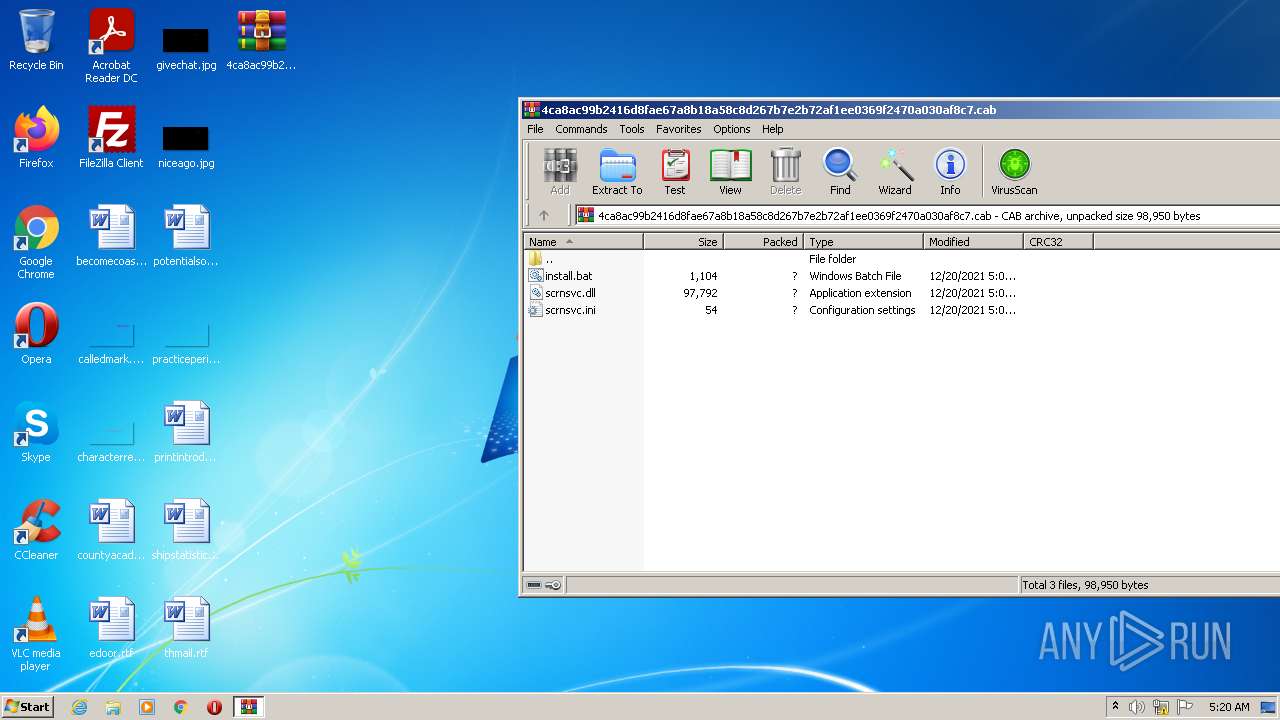Open the Options menu
The width and height of the screenshot is (1280, 720).
(731, 129)
